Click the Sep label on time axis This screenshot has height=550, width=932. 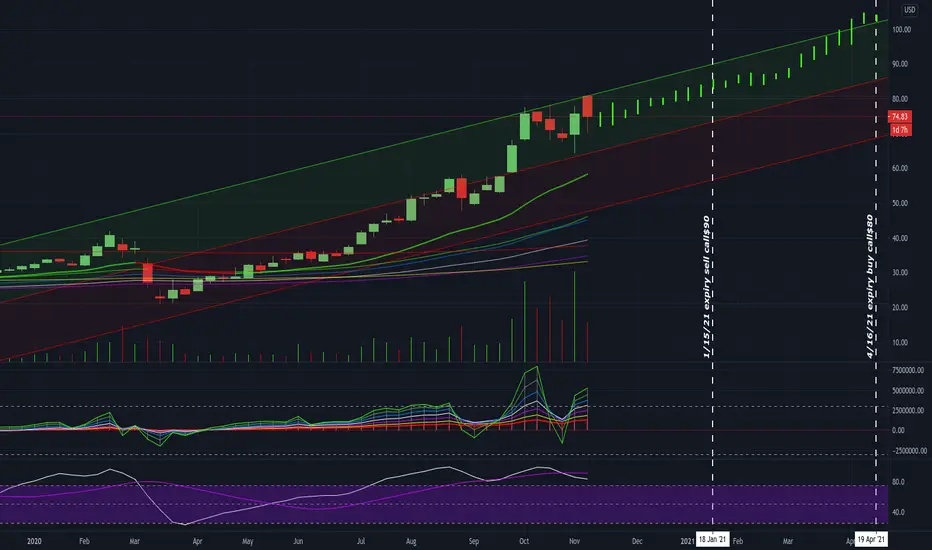tap(474, 541)
